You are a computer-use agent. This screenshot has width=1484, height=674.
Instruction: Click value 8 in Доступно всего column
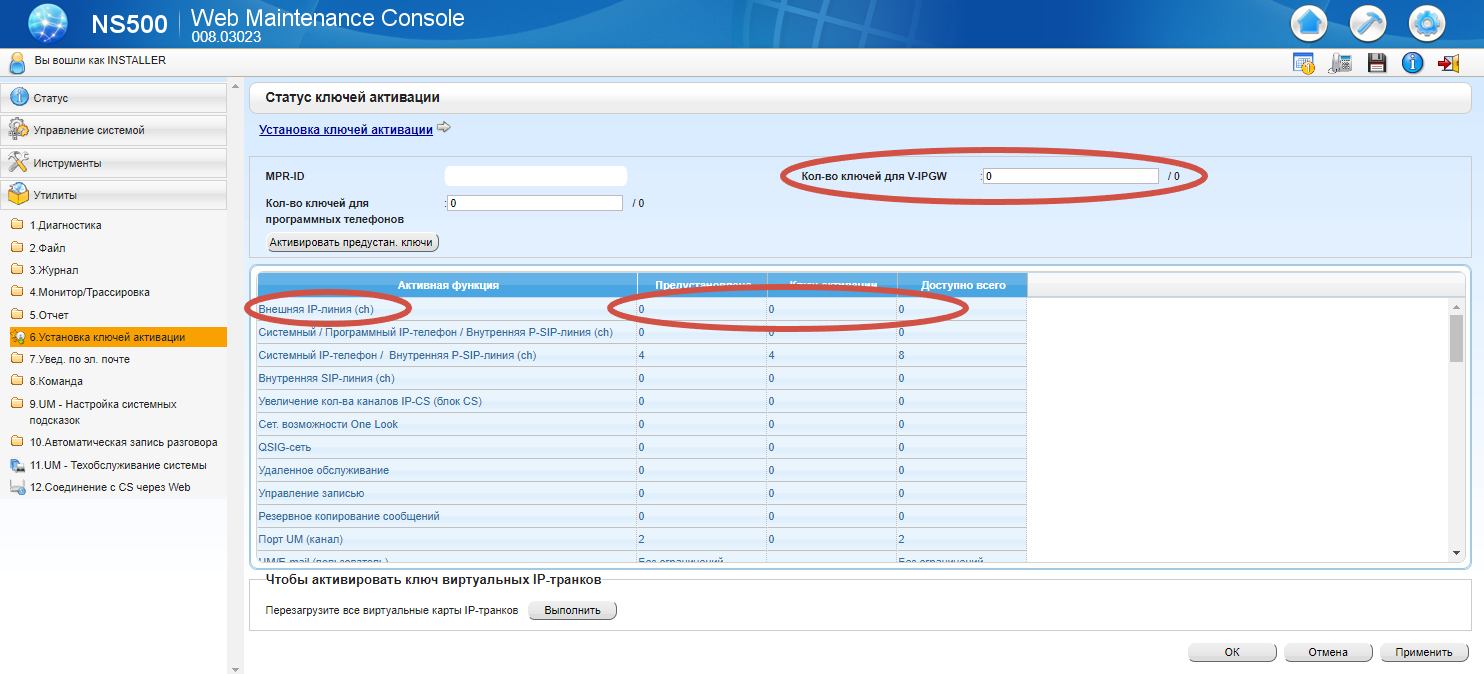pos(902,355)
